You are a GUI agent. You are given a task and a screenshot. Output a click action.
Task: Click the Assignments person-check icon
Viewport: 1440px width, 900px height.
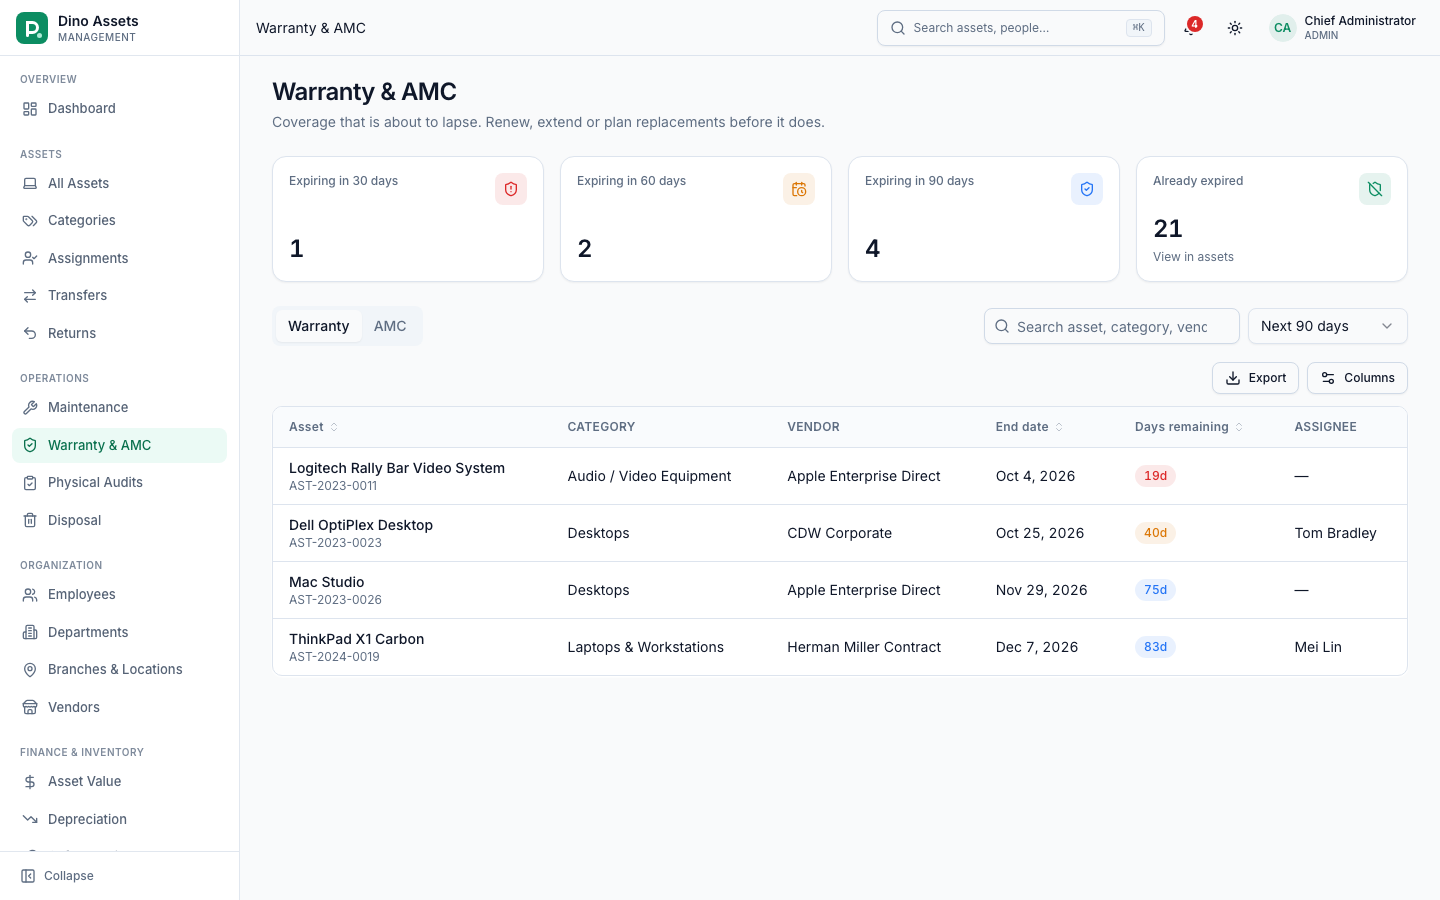(x=30, y=258)
